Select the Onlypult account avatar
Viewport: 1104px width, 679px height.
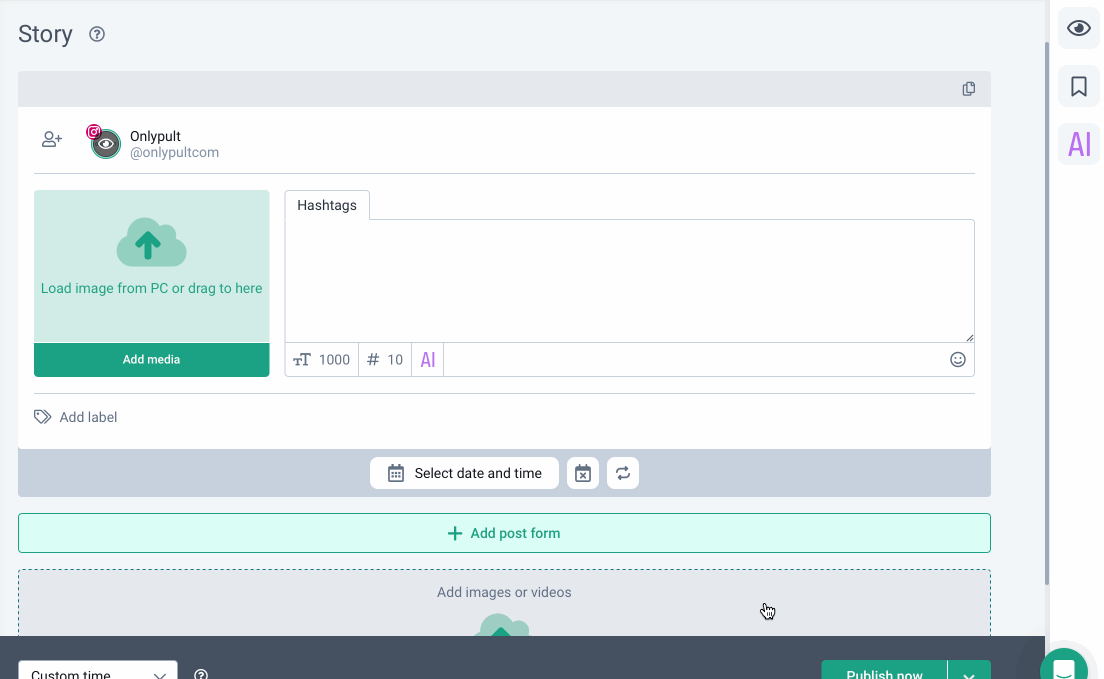point(105,144)
